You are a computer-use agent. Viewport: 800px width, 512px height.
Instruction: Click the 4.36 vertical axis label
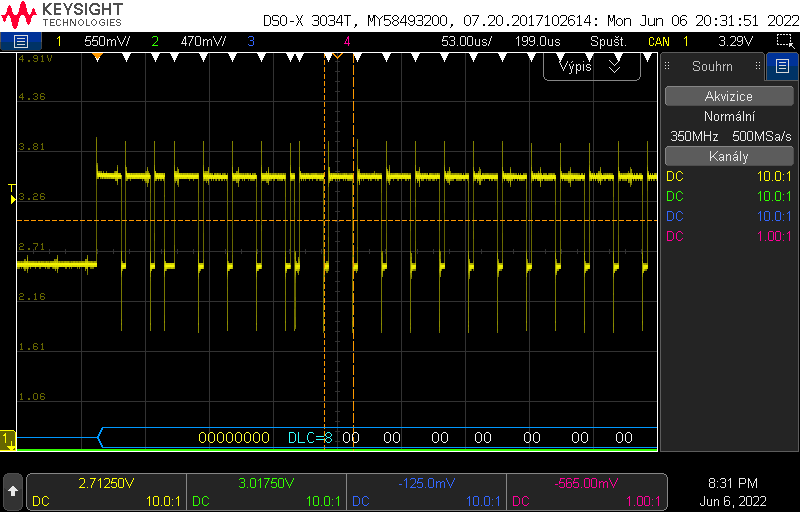(32, 96)
